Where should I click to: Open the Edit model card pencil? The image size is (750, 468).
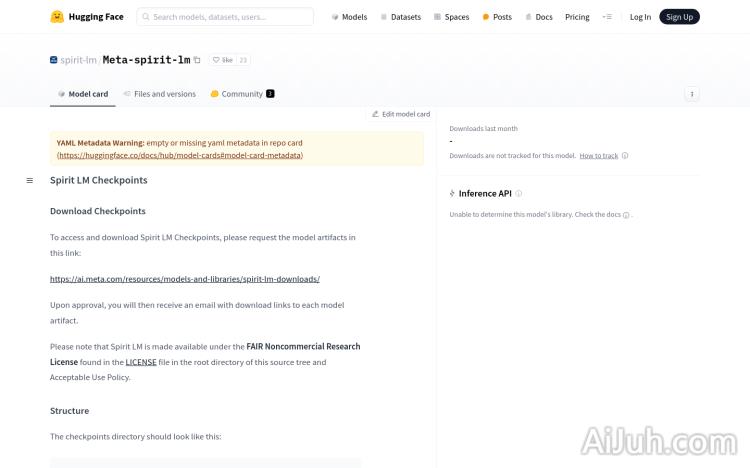pos(376,114)
